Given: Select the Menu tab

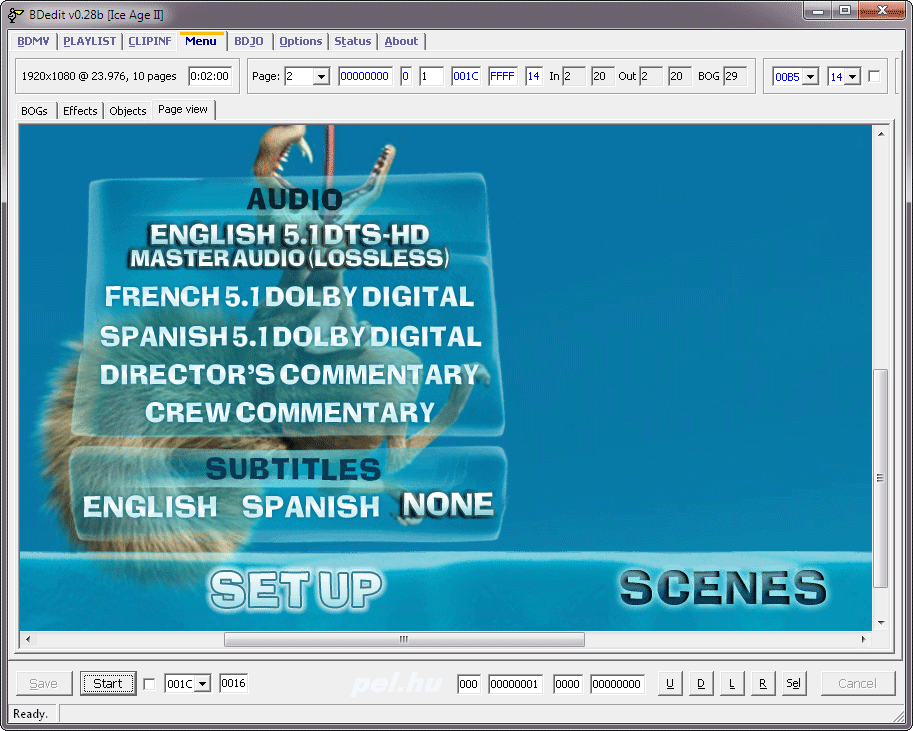Looking at the screenshot, I should (201, 41).
